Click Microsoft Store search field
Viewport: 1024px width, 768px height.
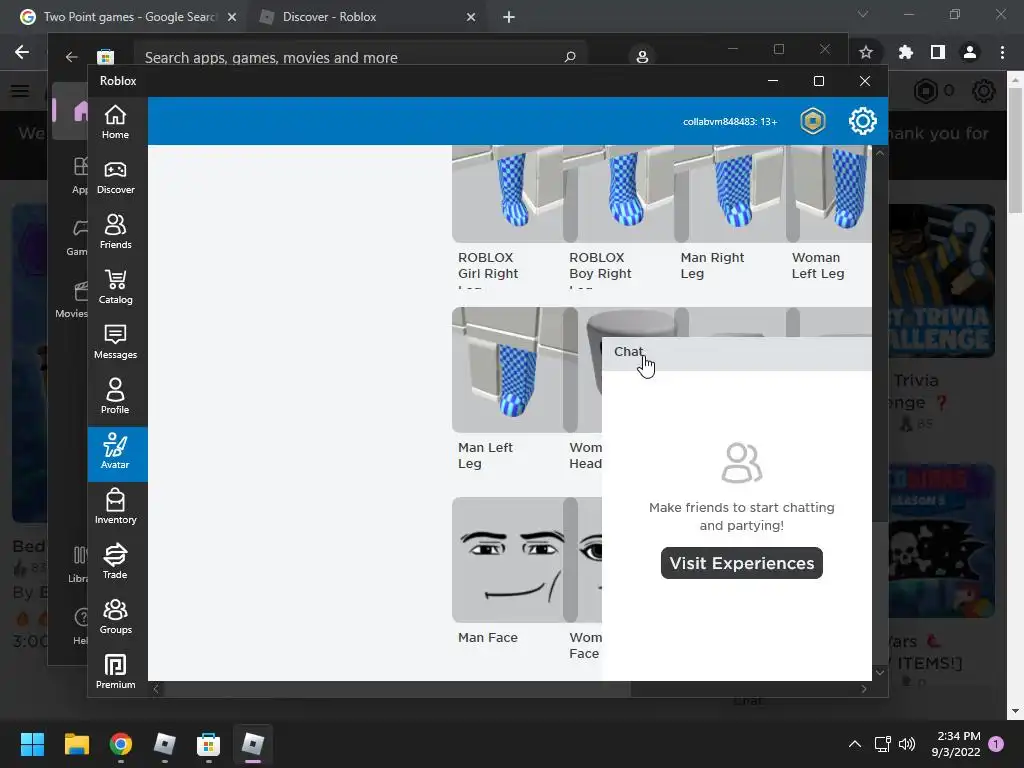click(360, 57)
